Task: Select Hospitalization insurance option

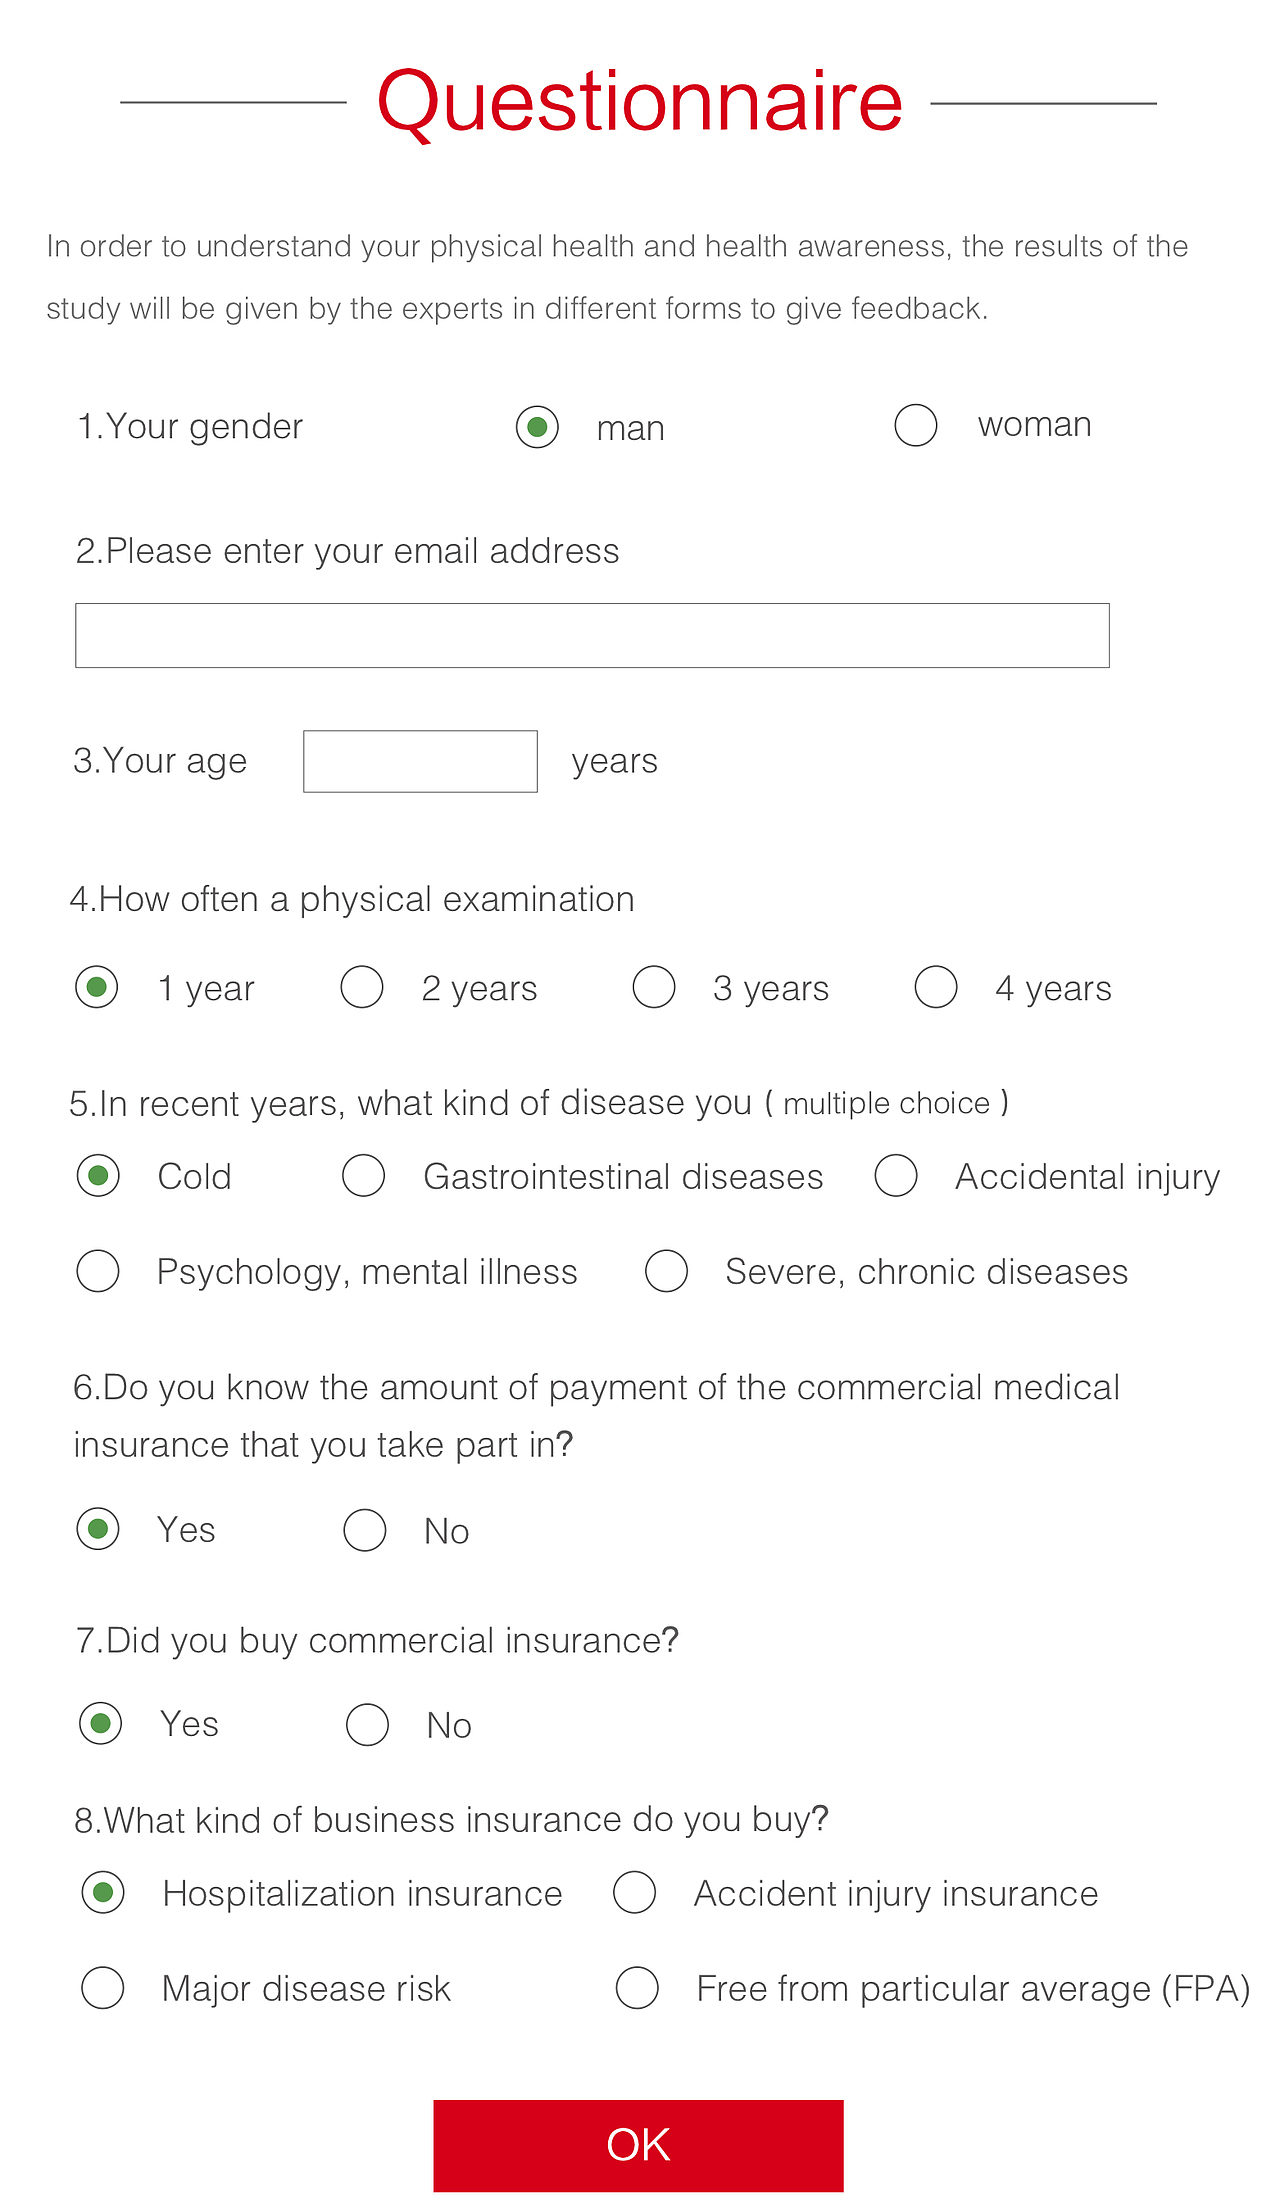Action: tap(103, 1893)
